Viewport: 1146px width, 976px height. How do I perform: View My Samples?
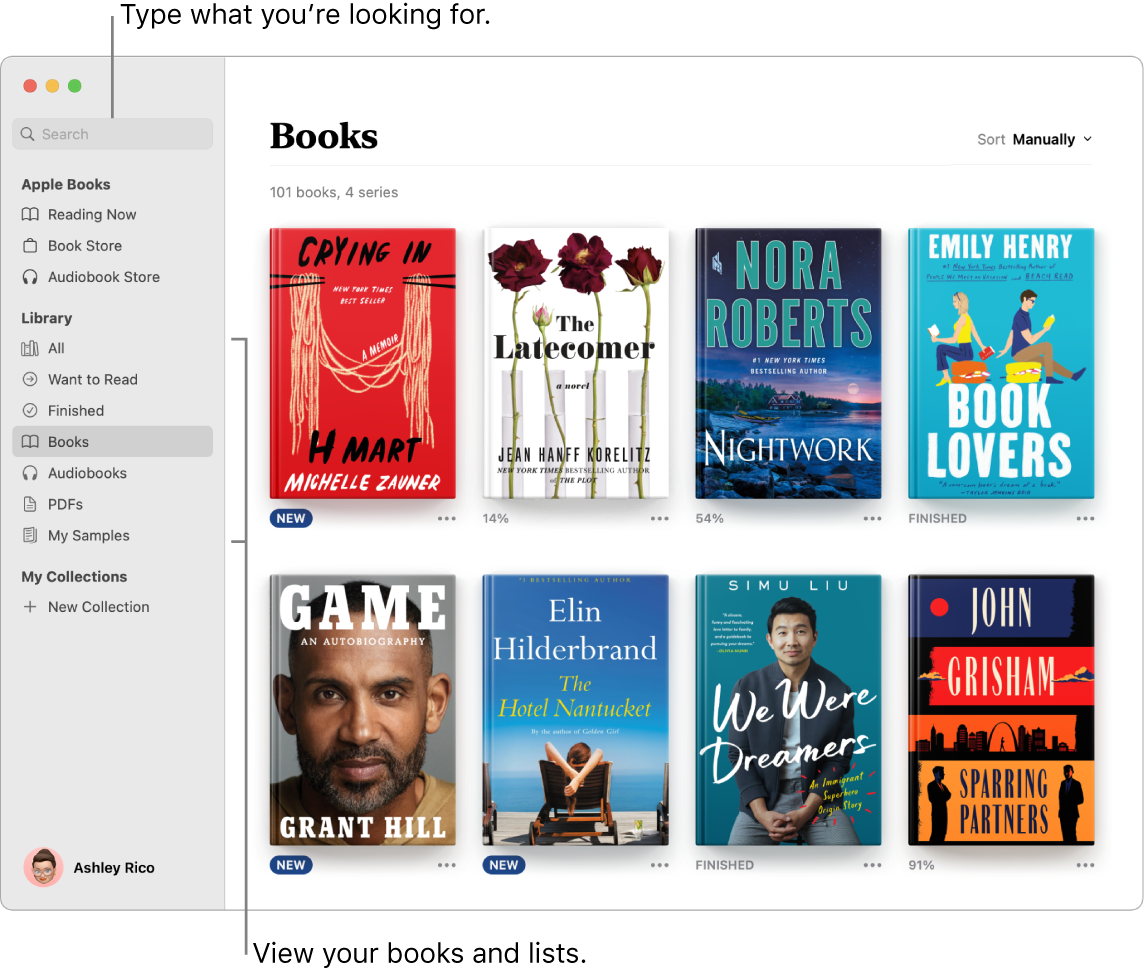pos(89,535)
